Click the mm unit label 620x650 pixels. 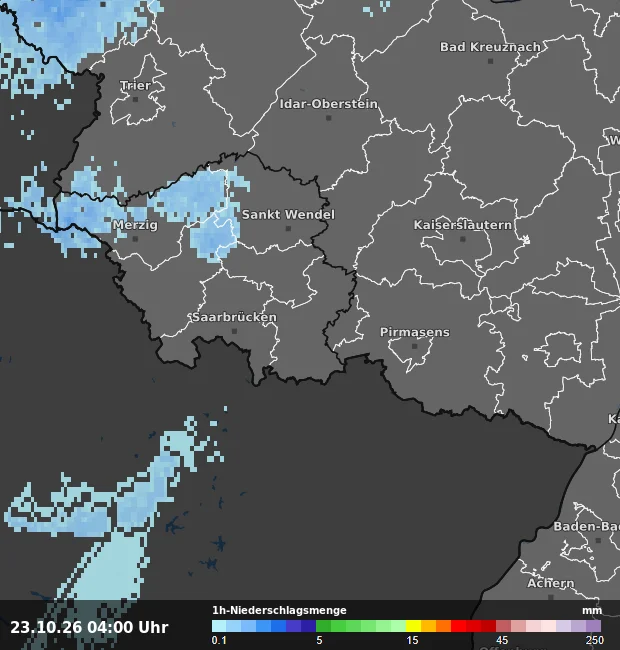(592, 611)
